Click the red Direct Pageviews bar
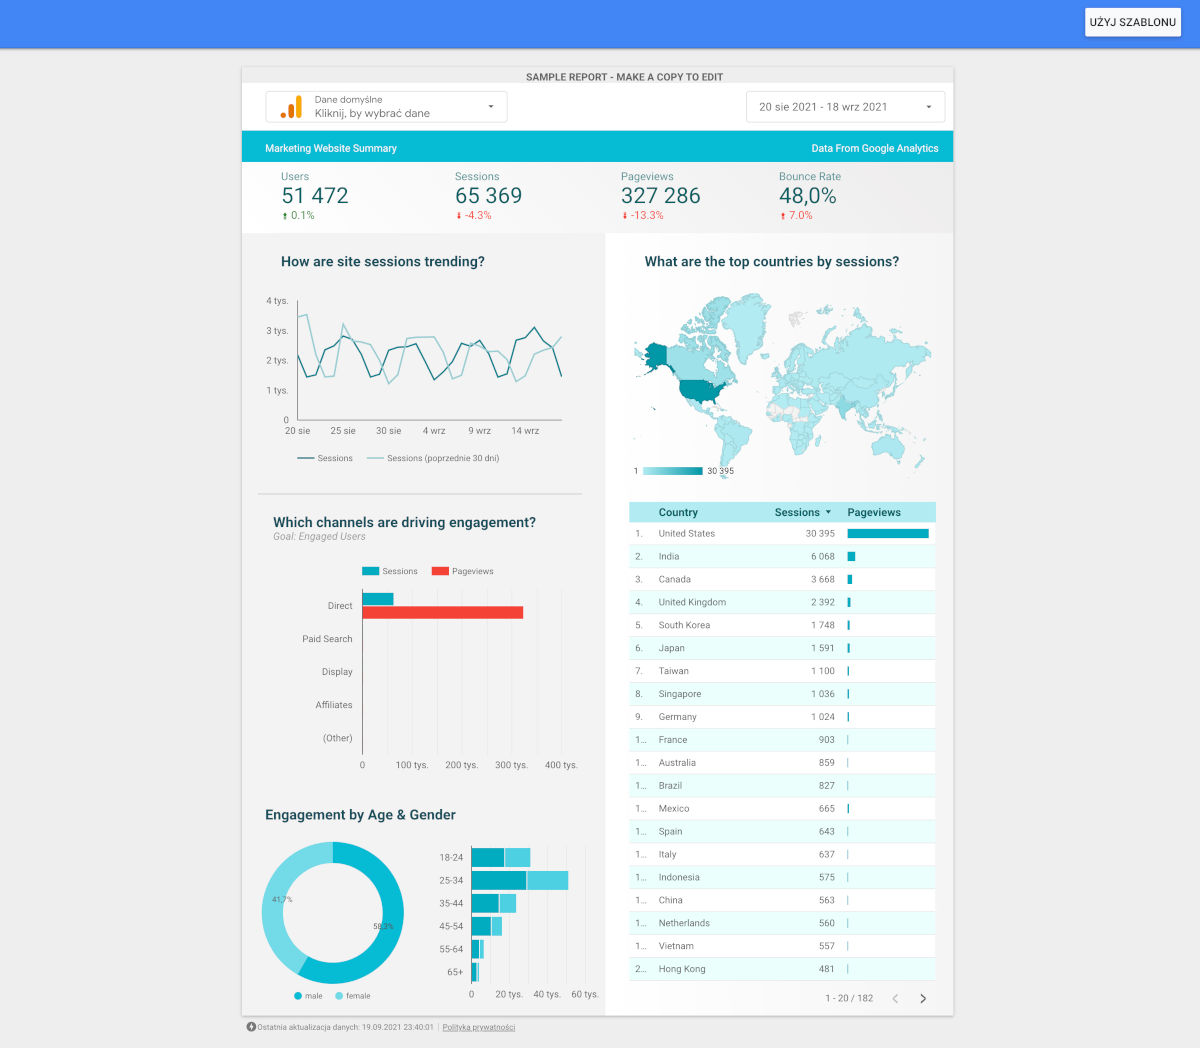The image size is (1200, 1048). coord(442,612)
